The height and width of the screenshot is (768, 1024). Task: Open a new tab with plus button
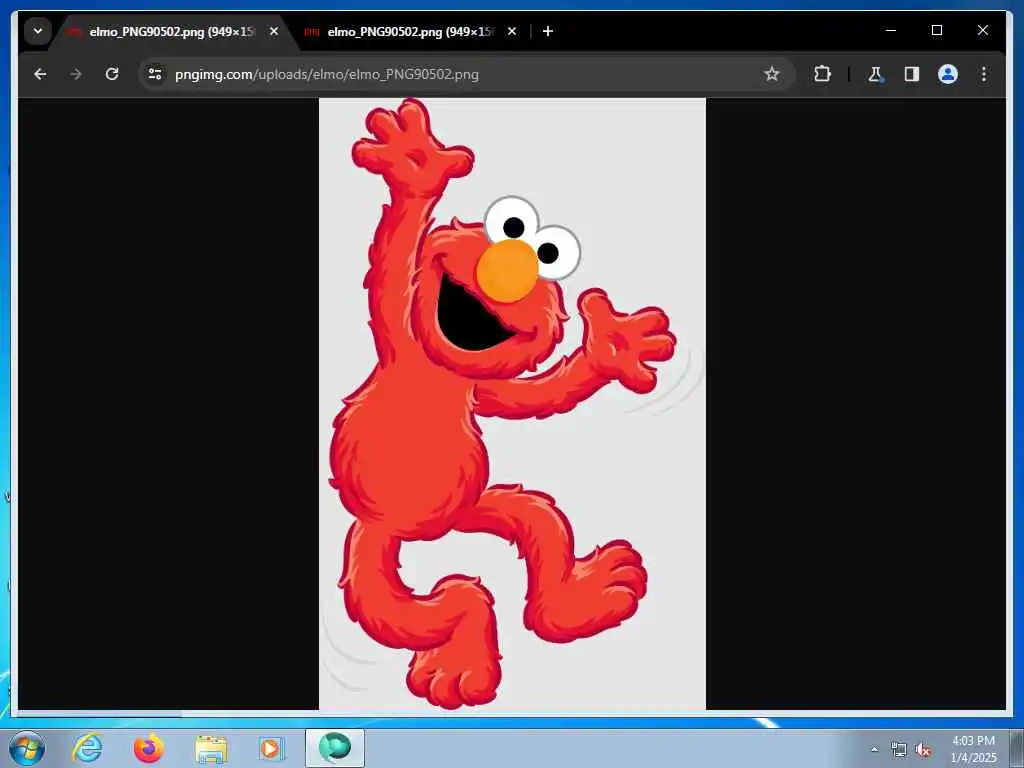(548, 31)
